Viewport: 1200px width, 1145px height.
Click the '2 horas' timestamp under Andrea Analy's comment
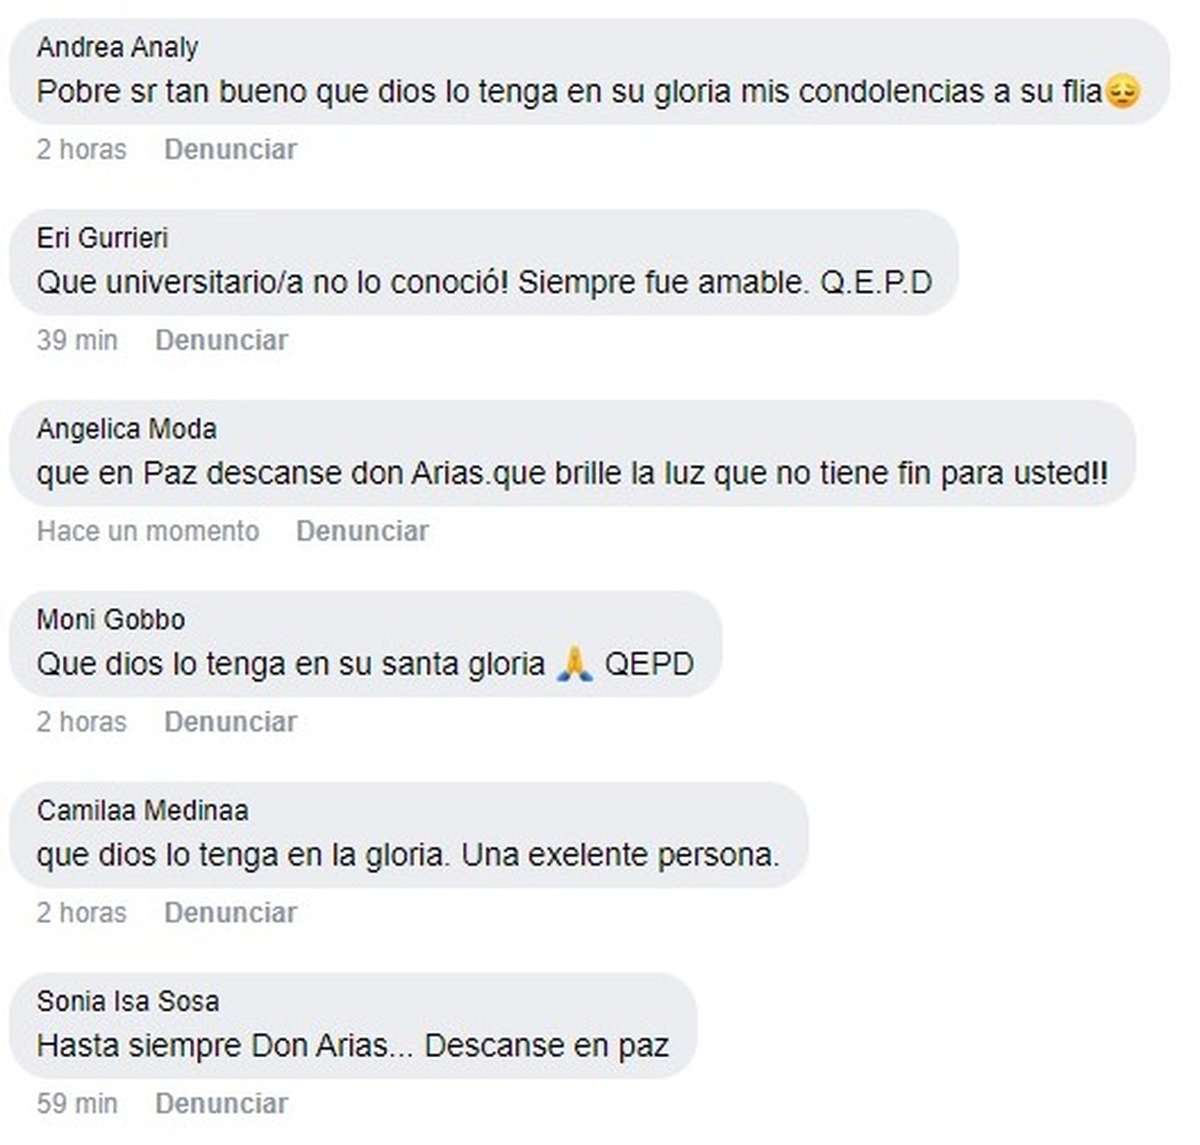click(82, 150)
